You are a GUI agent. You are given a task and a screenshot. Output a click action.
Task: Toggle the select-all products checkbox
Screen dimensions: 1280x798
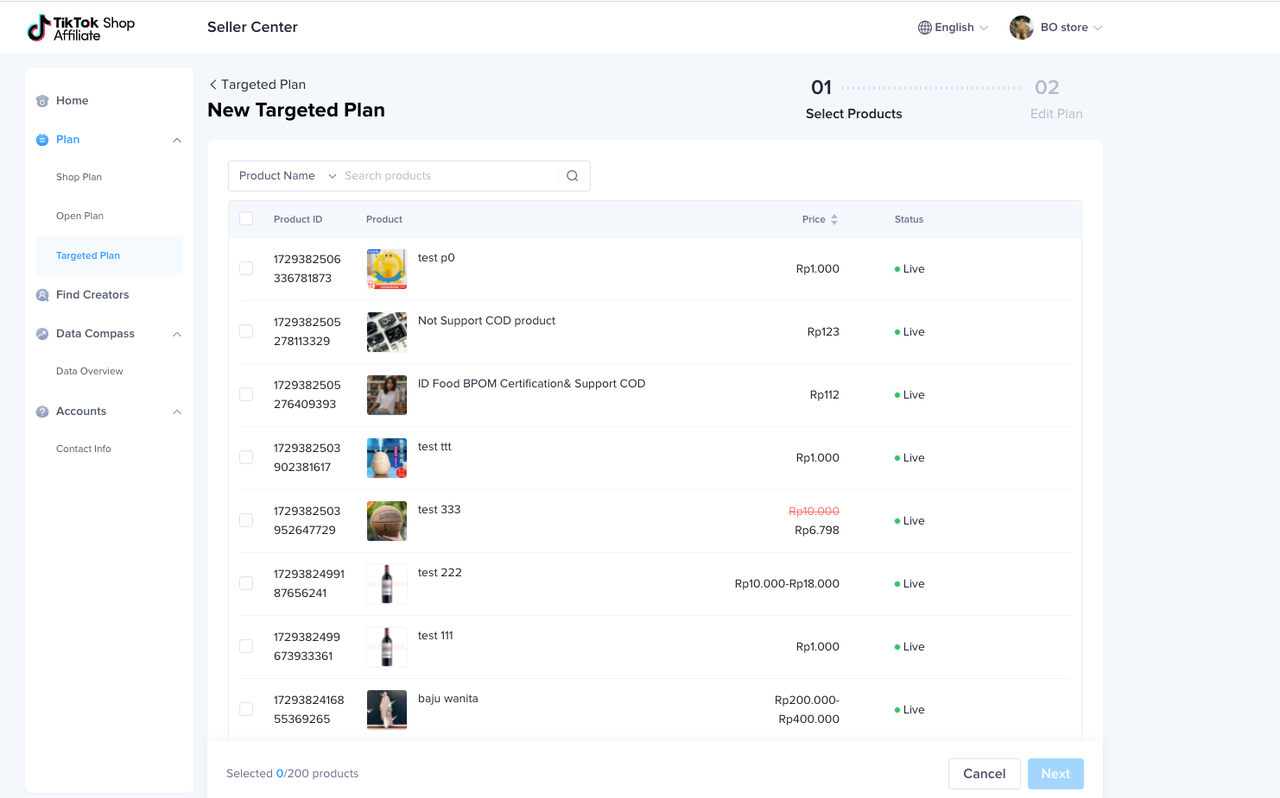click(246, 219)
